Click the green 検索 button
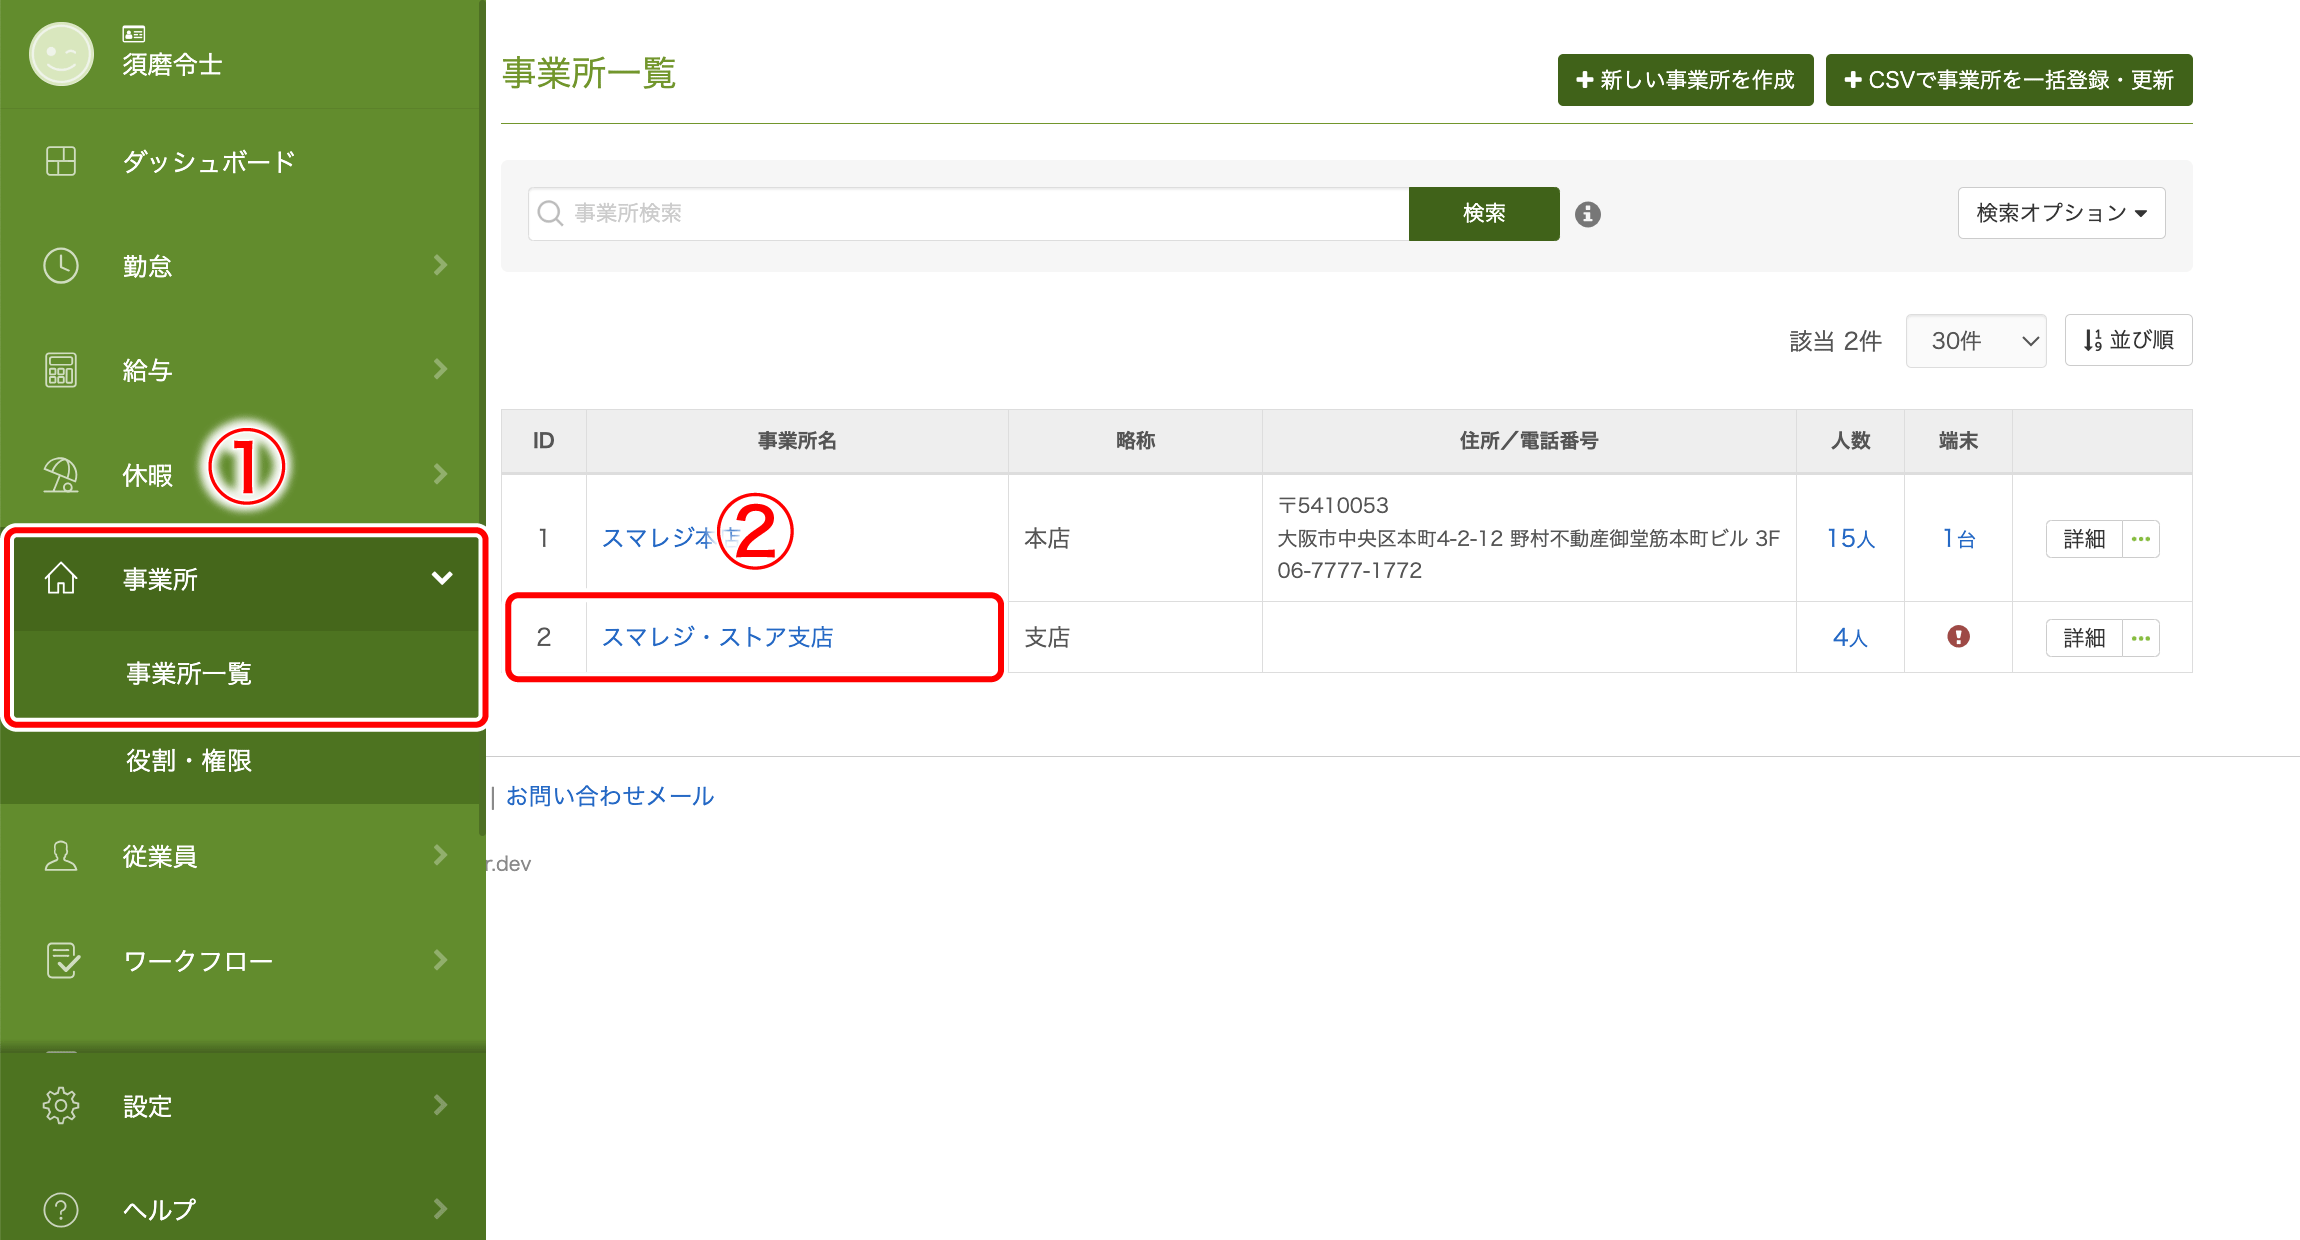 point(1484,214)
